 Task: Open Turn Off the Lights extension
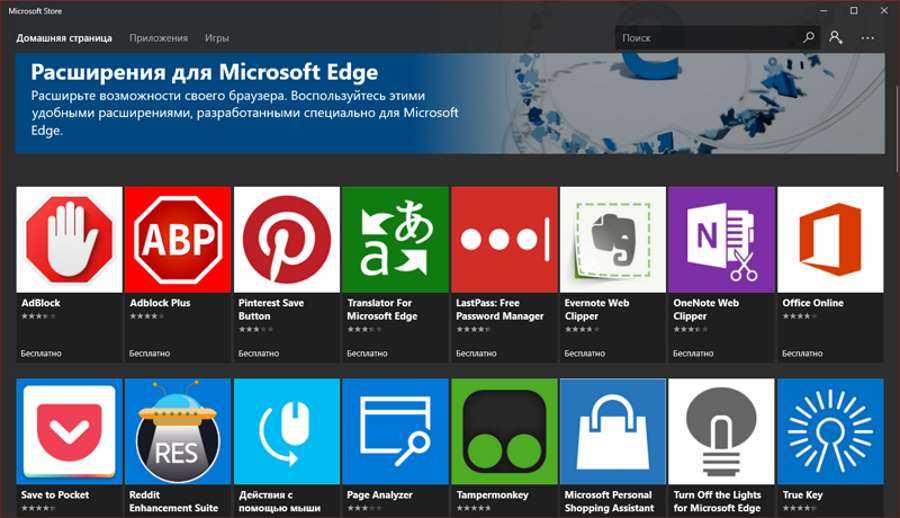[721, 431]
